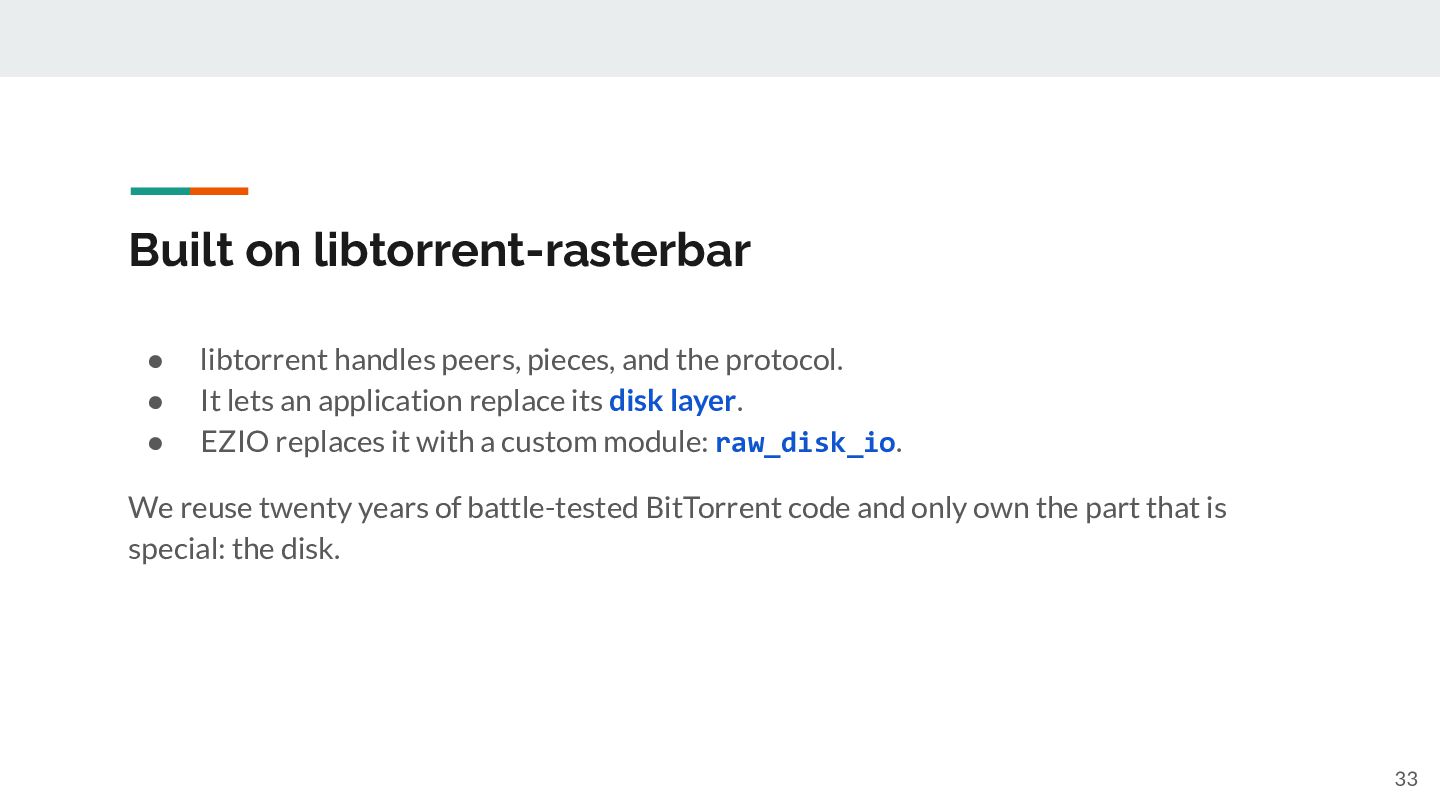Click the word "protocol" in first bullet

pyautogui.click(x=783, y=361)
